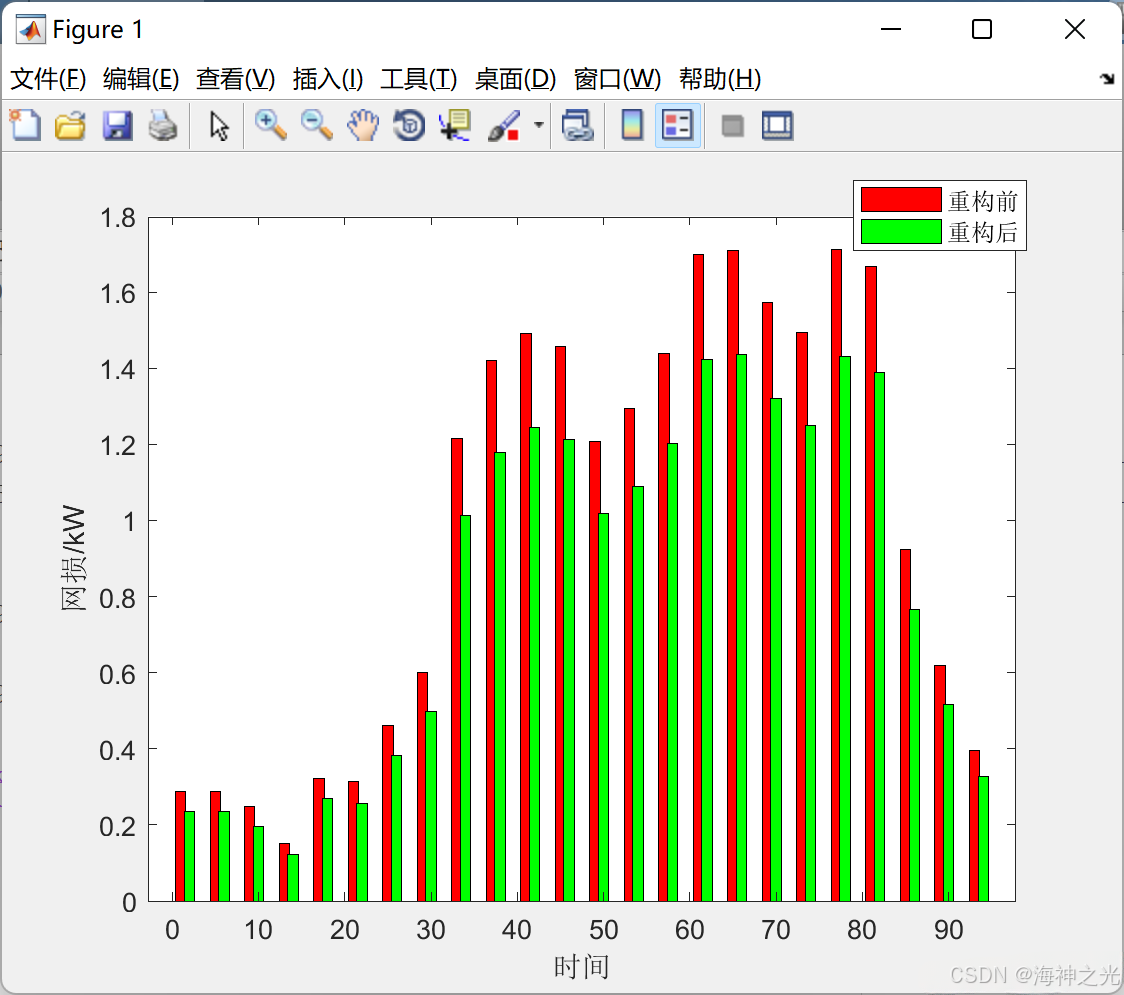
Task: Minimize the Figure 1 window
Action: point(890,29)
